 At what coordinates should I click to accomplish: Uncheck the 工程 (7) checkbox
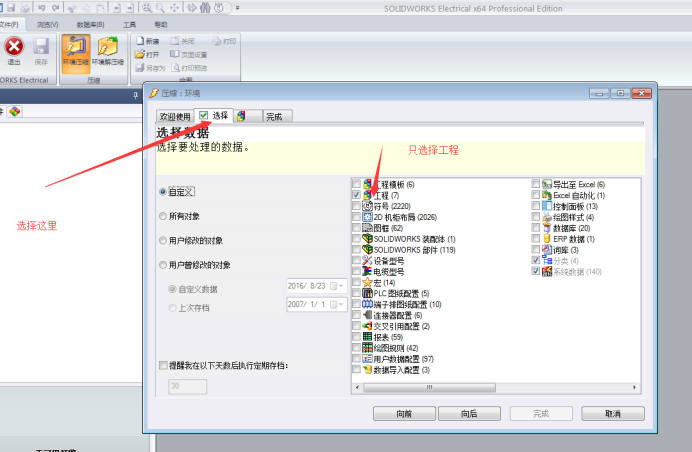(357, 195)
